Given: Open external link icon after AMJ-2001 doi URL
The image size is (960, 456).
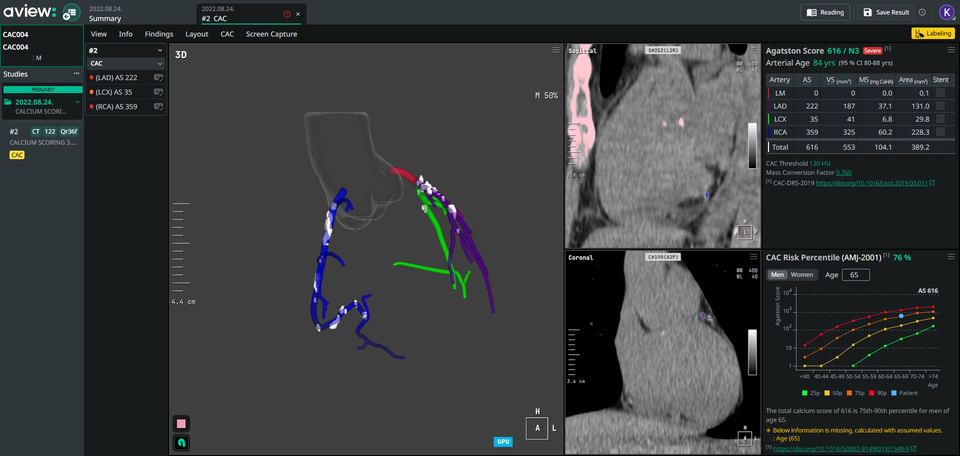Looking at the screenshot, I should (914, 449).
